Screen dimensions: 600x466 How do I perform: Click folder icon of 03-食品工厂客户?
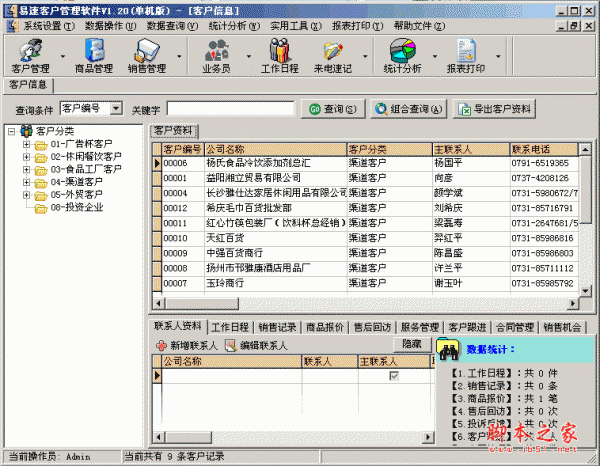point(41,170)
